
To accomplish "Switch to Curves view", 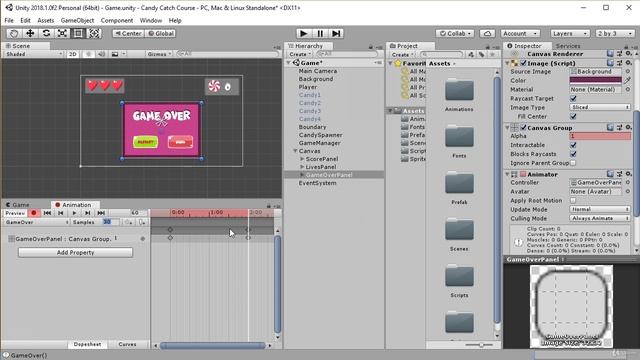I will pos(127,344).
